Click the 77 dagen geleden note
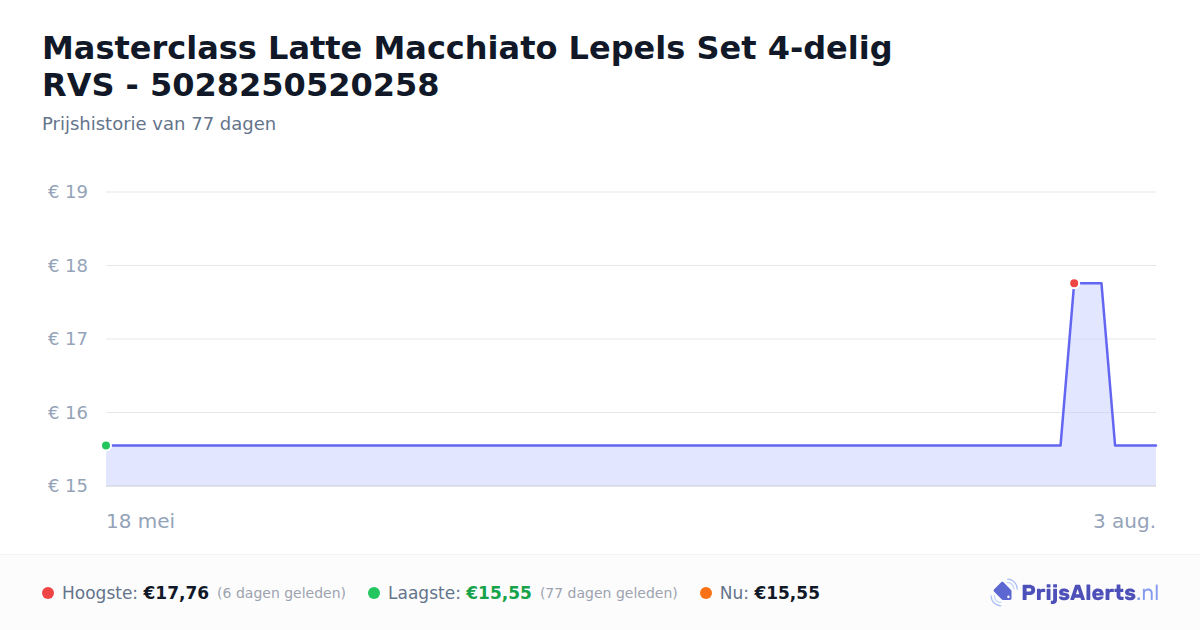The image size is (1200, 630). tap(609, 594)
